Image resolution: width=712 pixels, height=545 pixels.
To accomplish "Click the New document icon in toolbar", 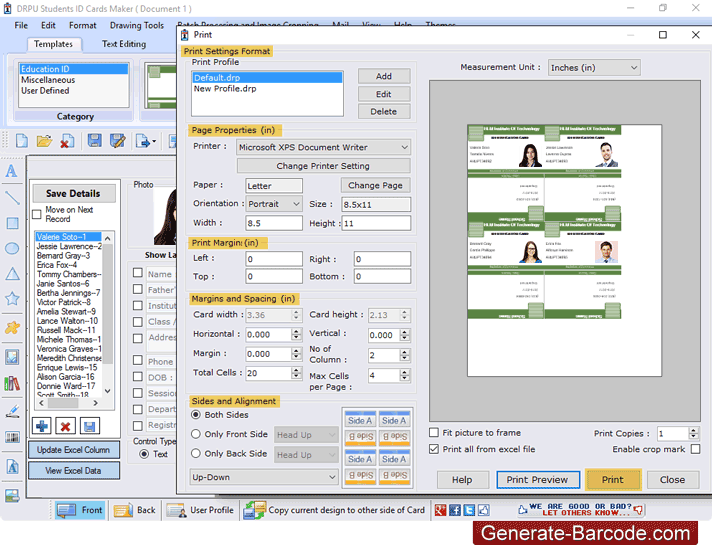I will click(21, 141).
